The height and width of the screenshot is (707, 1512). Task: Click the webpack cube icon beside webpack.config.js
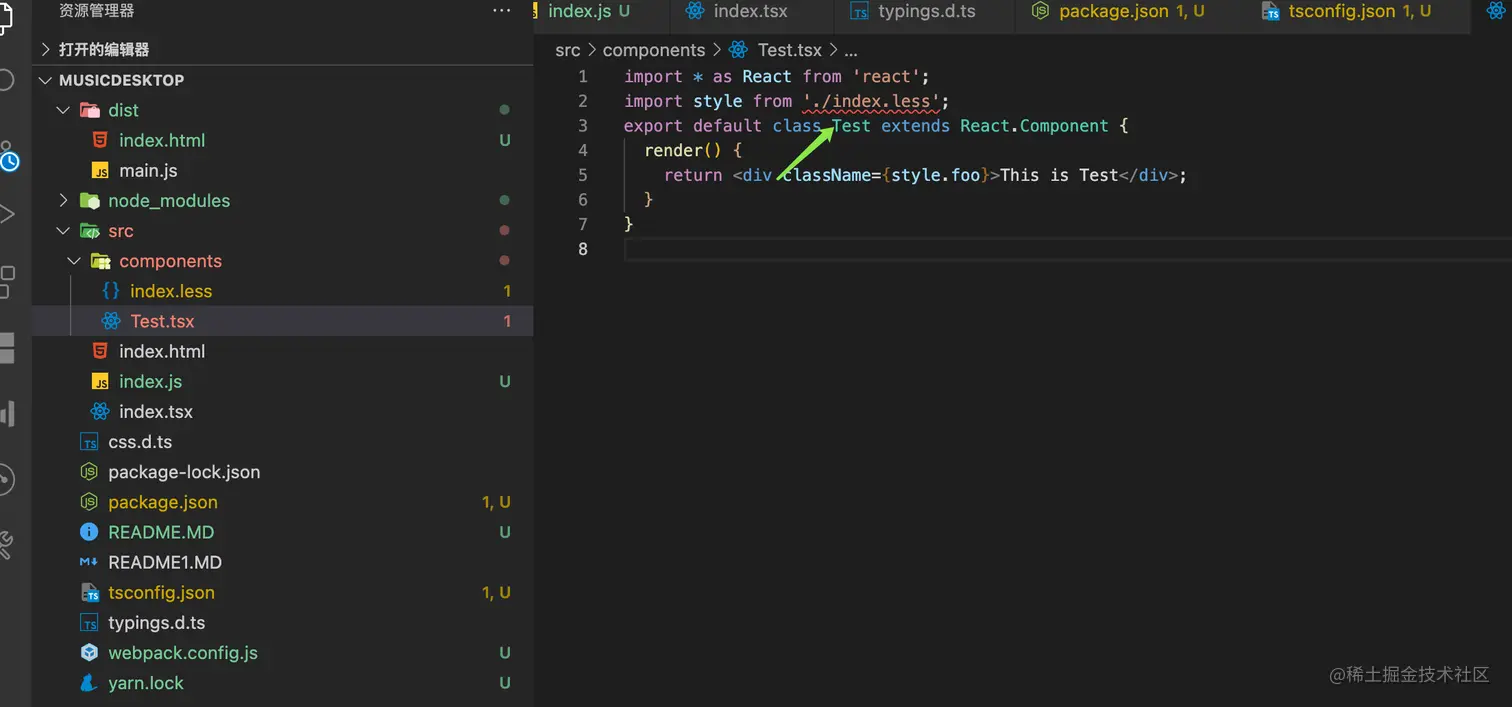coord(89,653)
